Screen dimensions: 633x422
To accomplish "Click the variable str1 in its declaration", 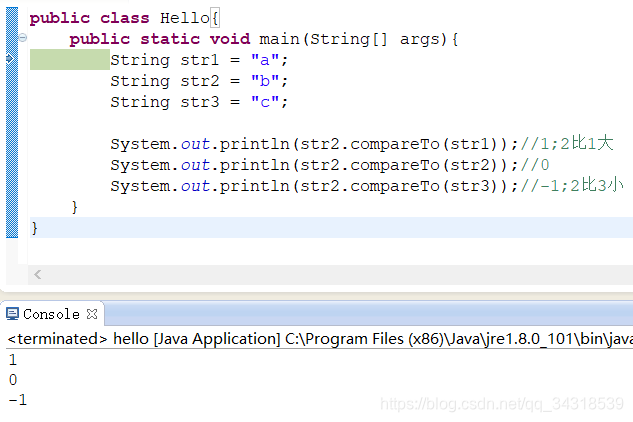I will tap(199, 60).
